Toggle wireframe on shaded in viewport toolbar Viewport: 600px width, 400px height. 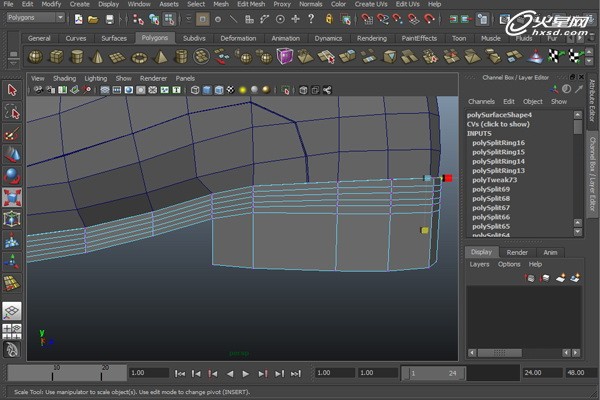[x=218, y=91]
